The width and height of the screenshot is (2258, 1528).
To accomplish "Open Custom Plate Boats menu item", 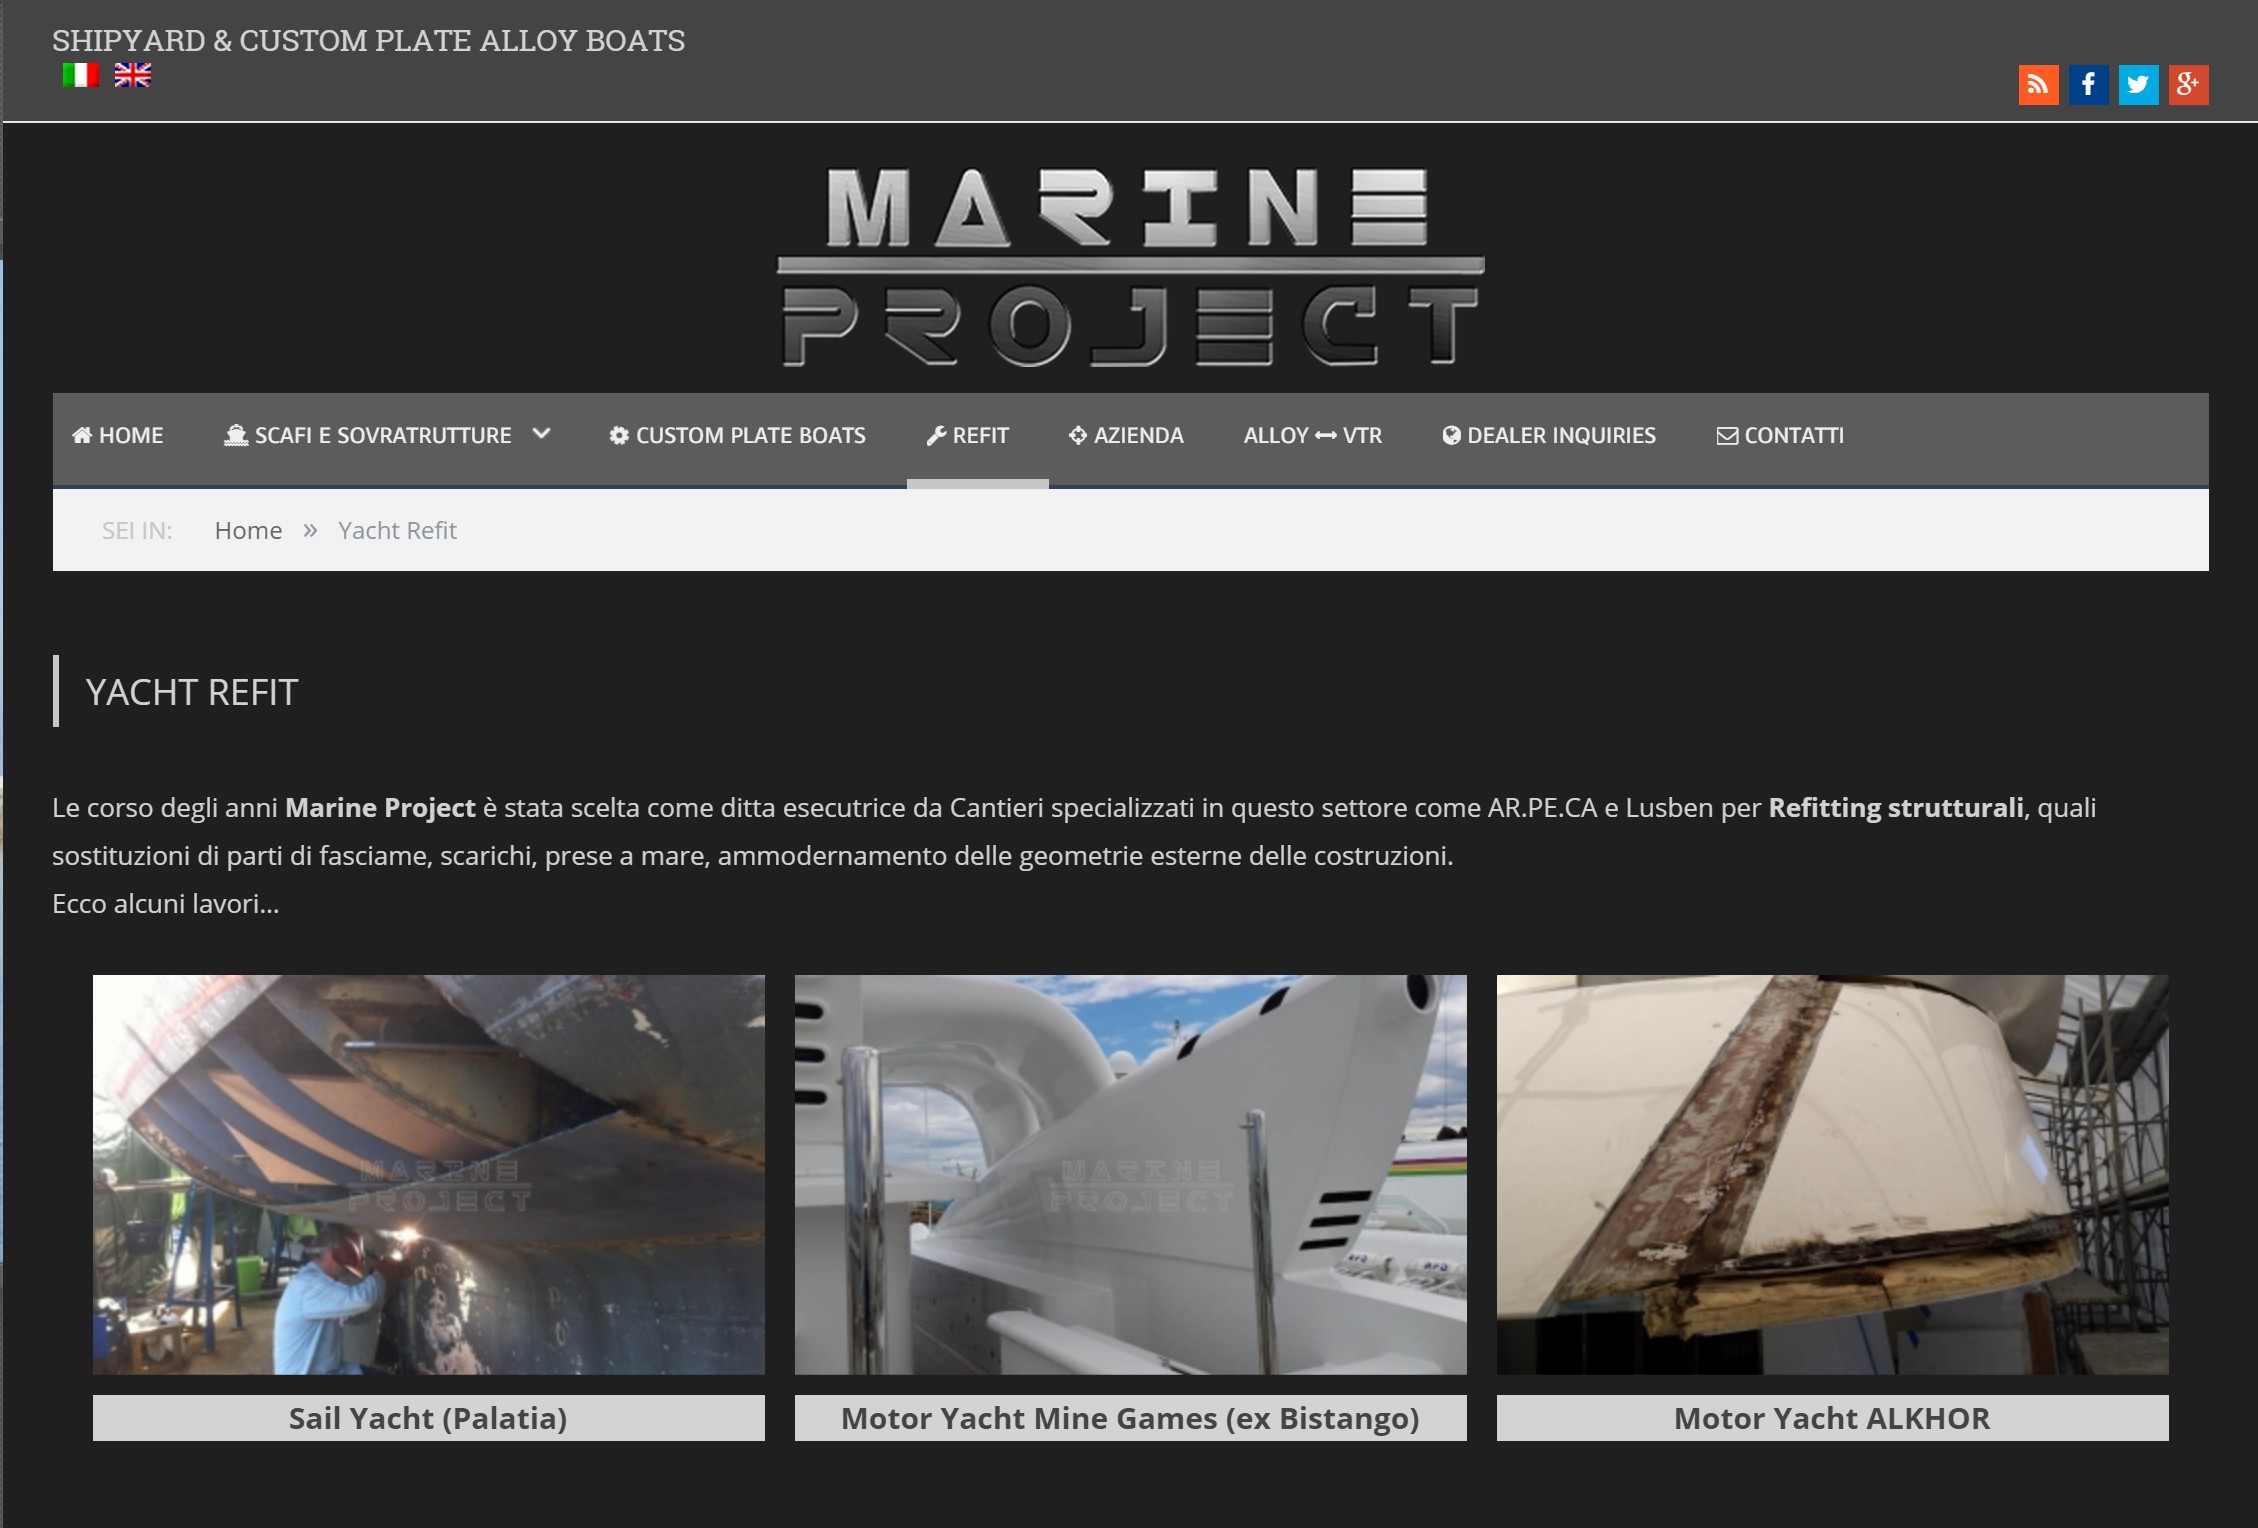I will coord(737,436).
